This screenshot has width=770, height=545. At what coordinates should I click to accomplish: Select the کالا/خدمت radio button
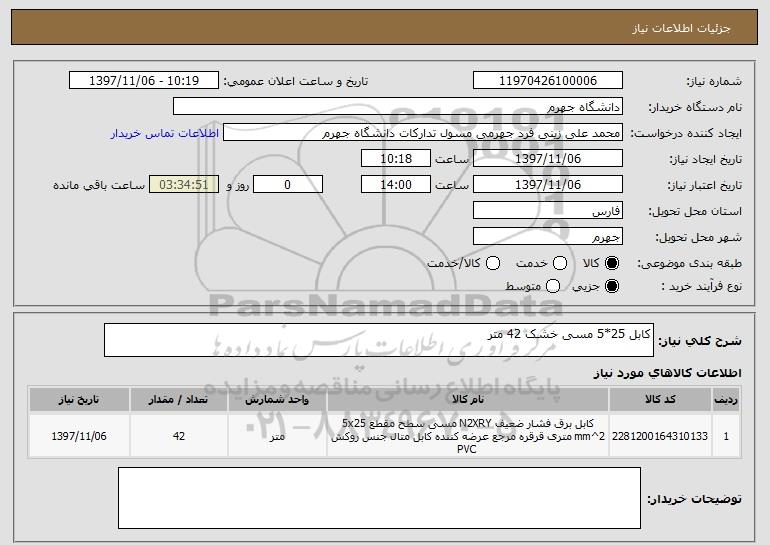point(493,263)
